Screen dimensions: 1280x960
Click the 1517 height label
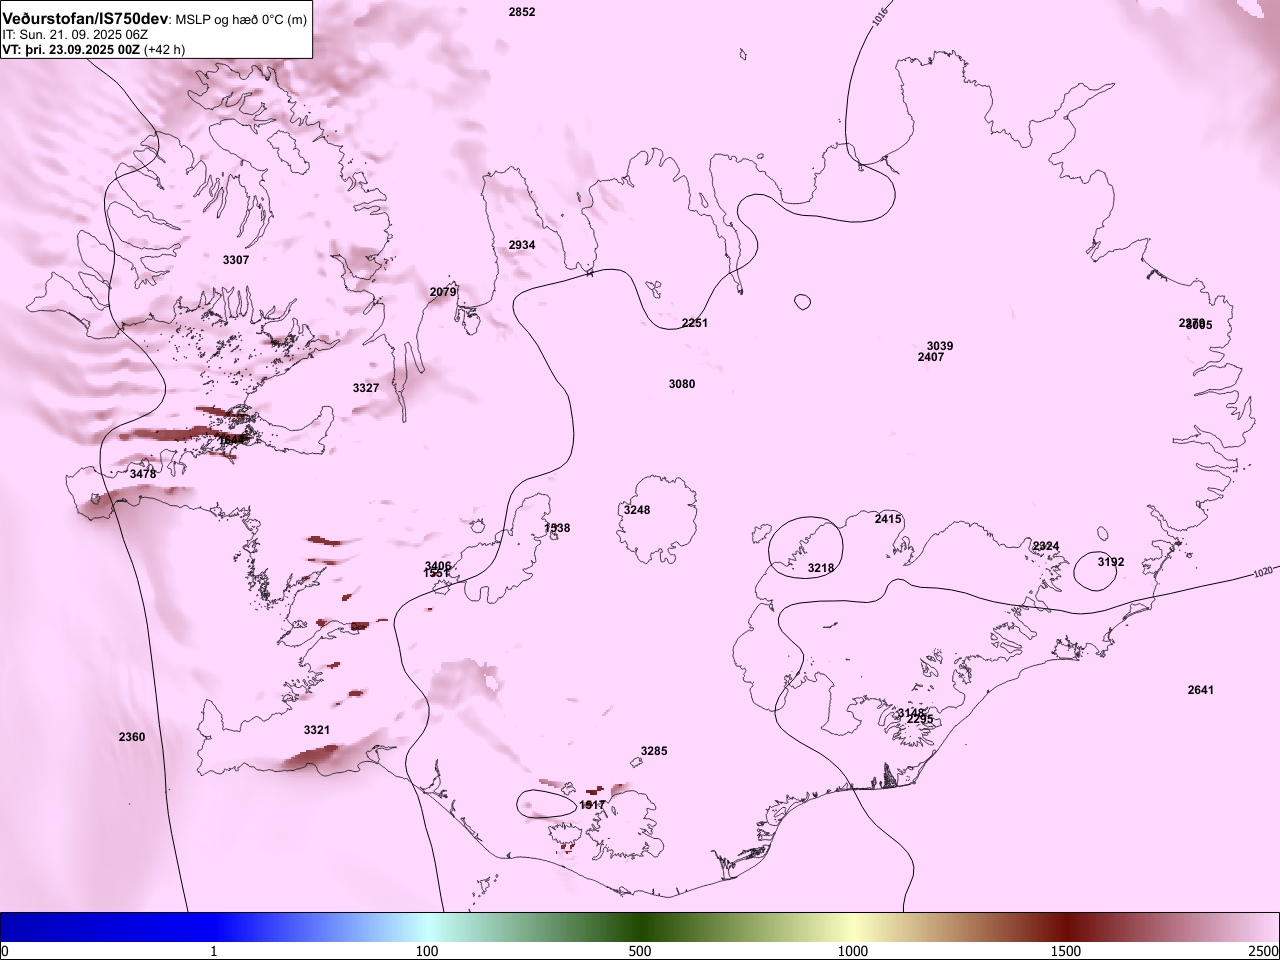tap(592, 804)
